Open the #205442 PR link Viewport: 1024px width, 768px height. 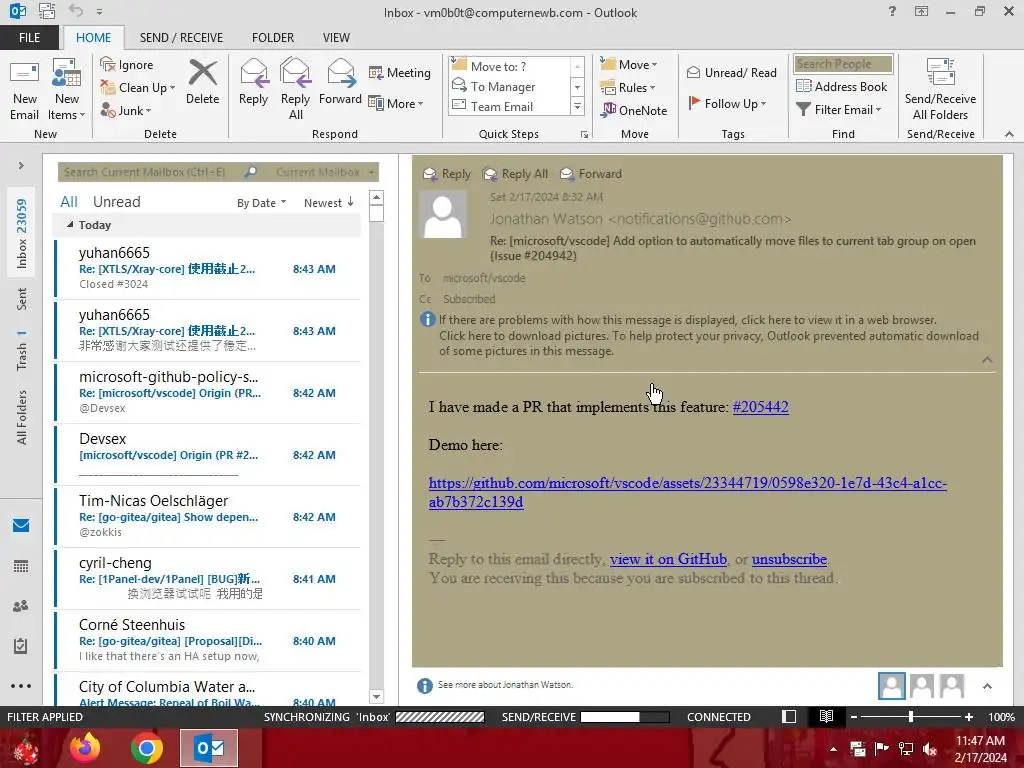(760, 407)
